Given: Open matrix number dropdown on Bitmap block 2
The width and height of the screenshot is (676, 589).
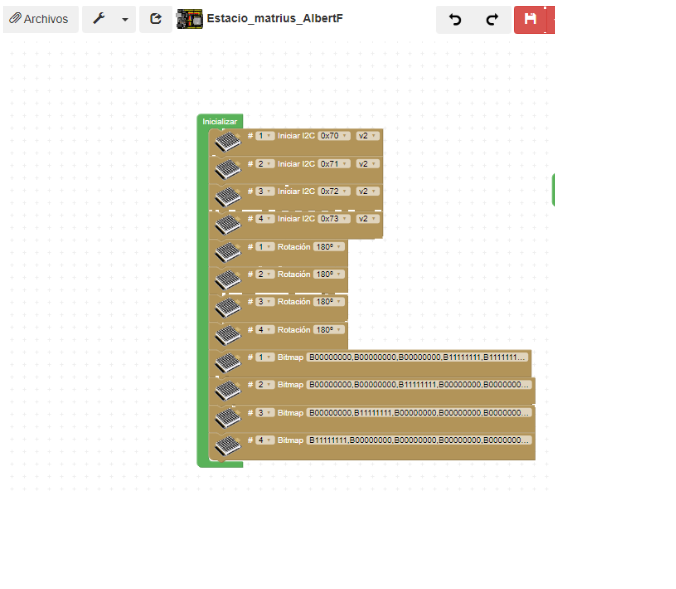Looking at the screenshot, I should click(264, 384).
